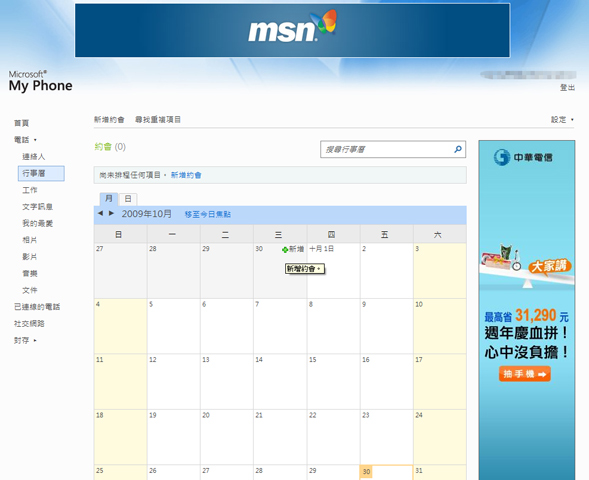Expand the 電話 sidebar section
The height and width of the screenshot is (480, 589).
tap(26, 140)
